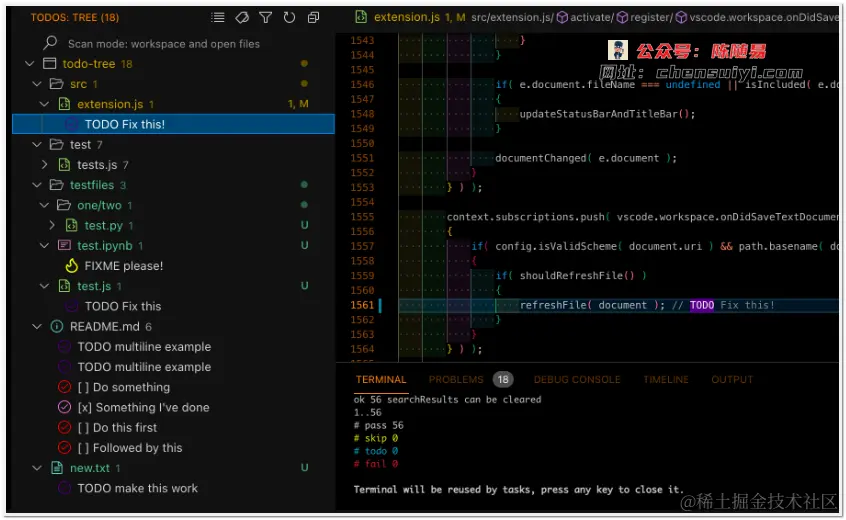
Task: Click the src folder icon
Action: (x=57, y=84)
